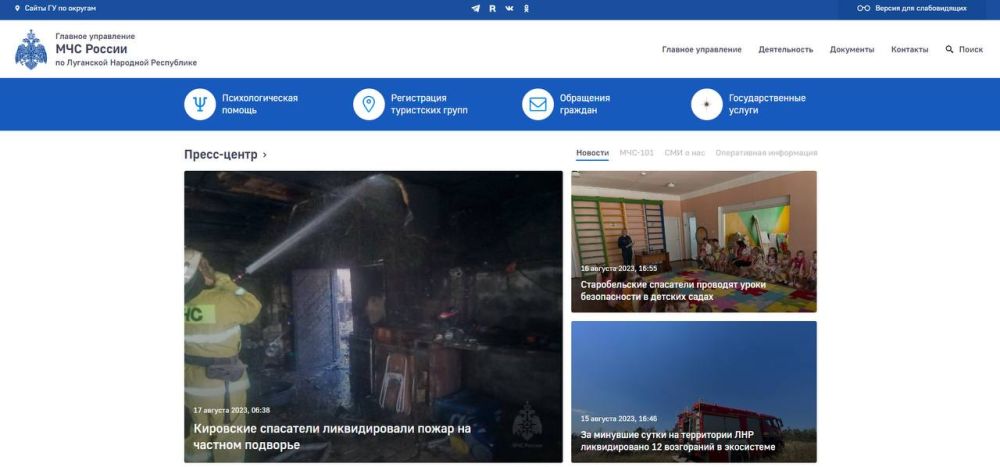Open the Контакты menu item

(x=909, y=50)
